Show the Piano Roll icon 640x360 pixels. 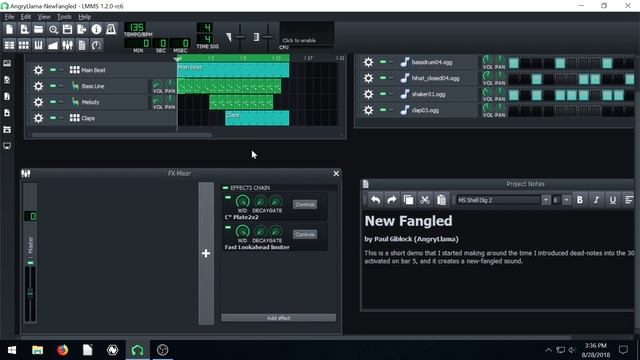38,45
